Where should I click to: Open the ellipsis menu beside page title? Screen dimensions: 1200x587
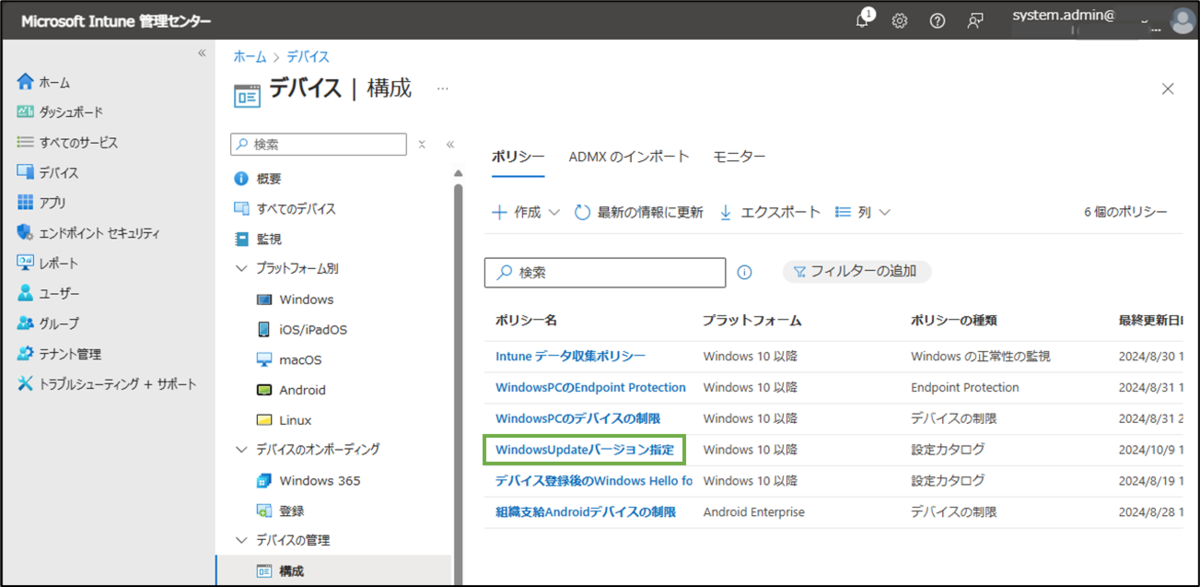(x=443, y=88)
